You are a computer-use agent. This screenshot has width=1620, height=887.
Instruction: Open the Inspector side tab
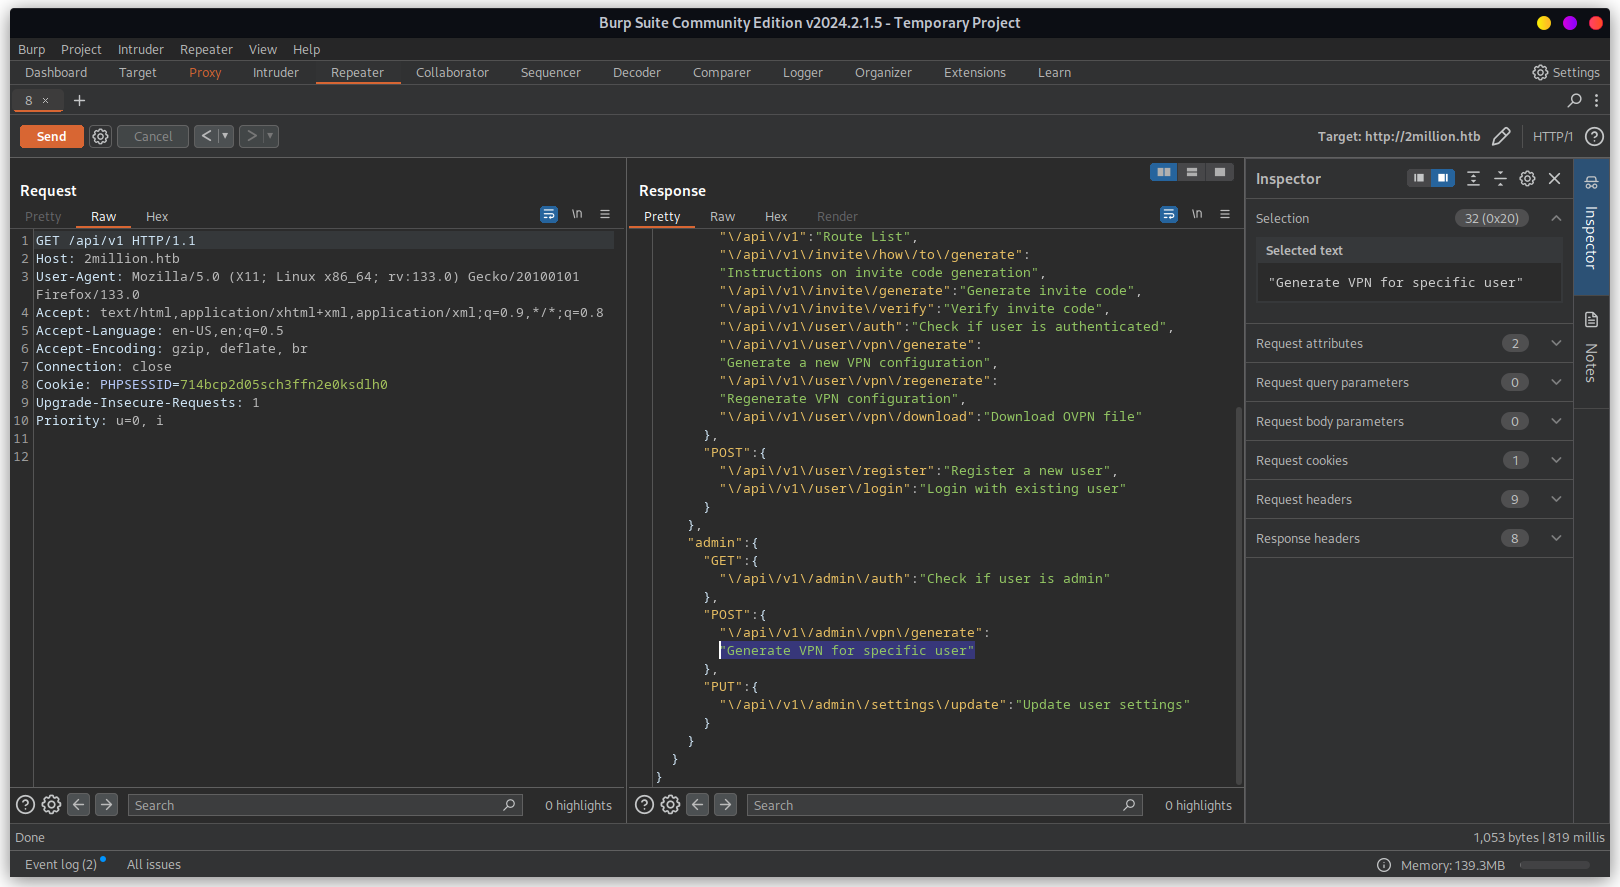click(1591, 225)
